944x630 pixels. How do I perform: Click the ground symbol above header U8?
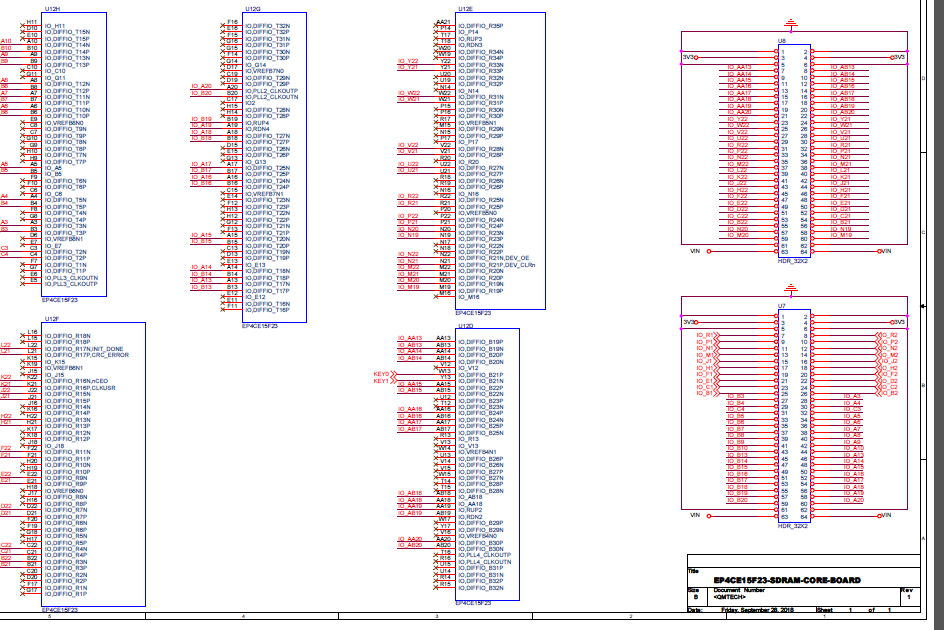(x=790, y=24)
